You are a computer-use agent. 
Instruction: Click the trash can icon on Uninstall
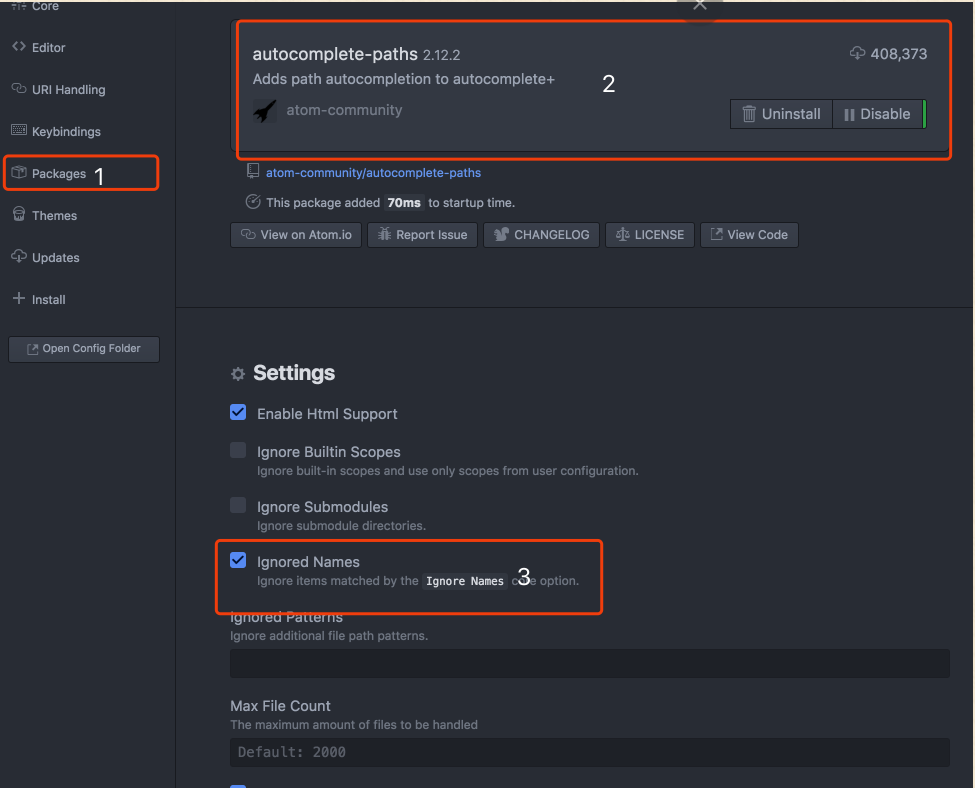pos(749,114)
